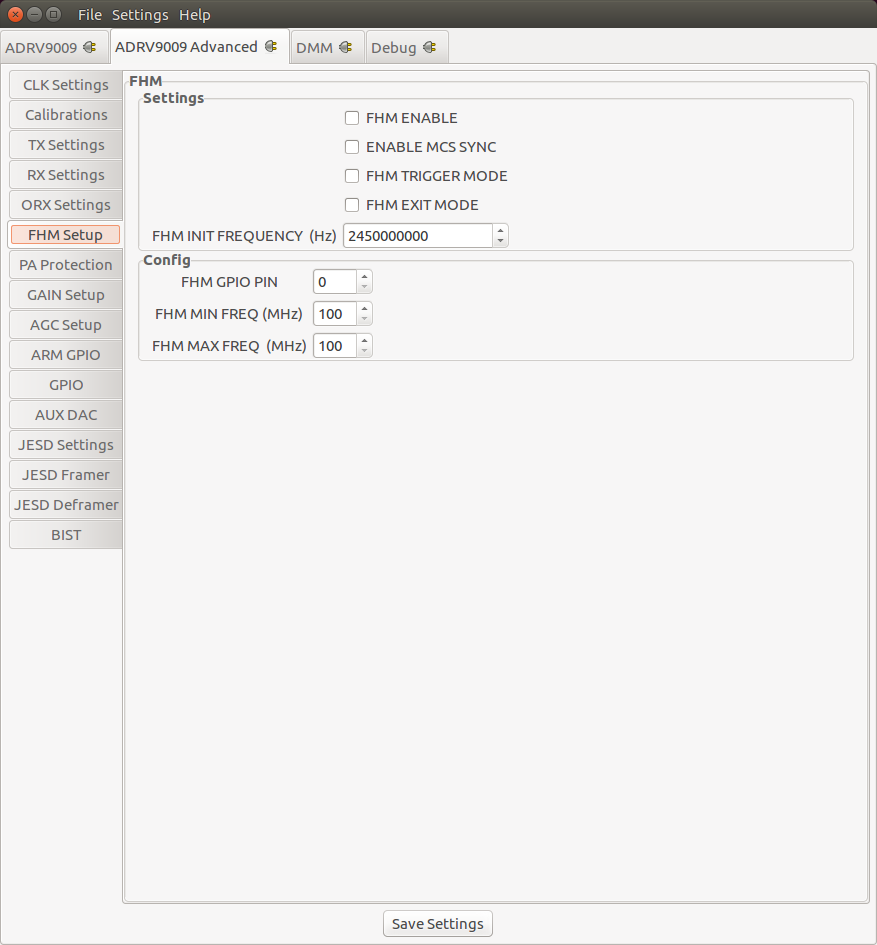Image resolution: width=877 pixels, height=945 pixels.
Task: Toggle FHM TRIGGER MODE on
Action: click(352, 176)
